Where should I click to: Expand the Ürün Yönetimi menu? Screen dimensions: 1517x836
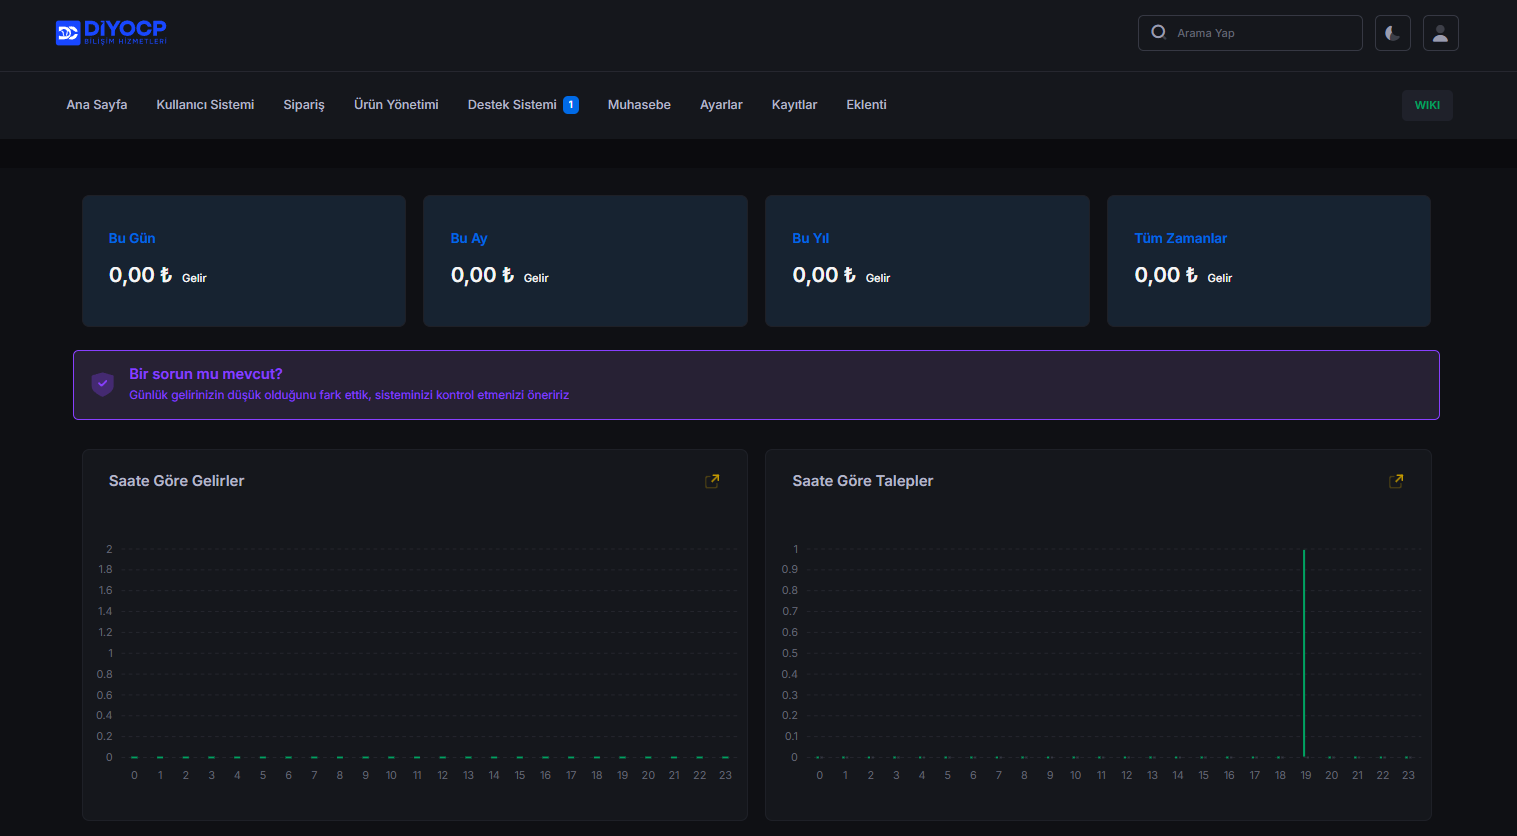(x=396, y=105)
